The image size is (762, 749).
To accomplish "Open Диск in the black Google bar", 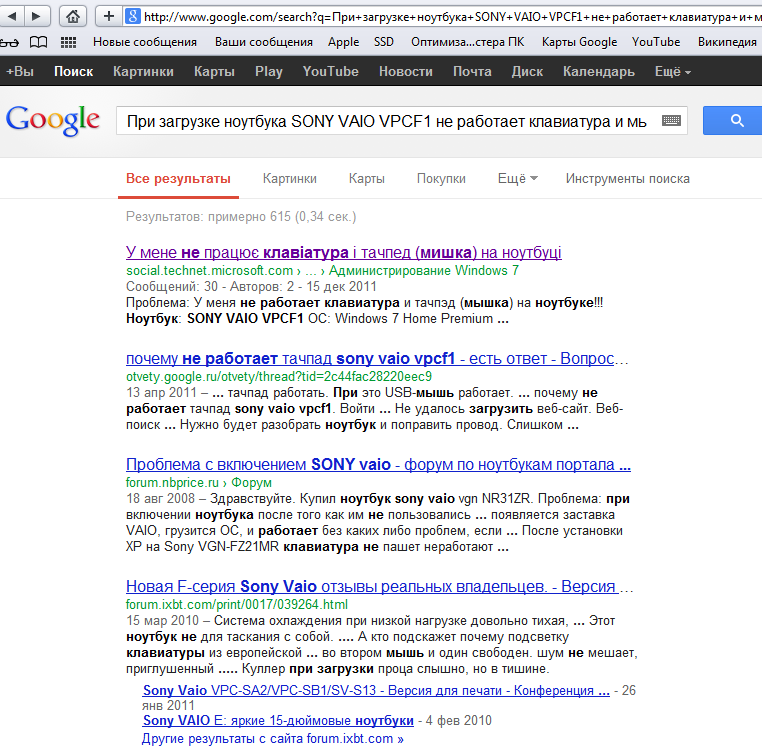I will 527,71.
